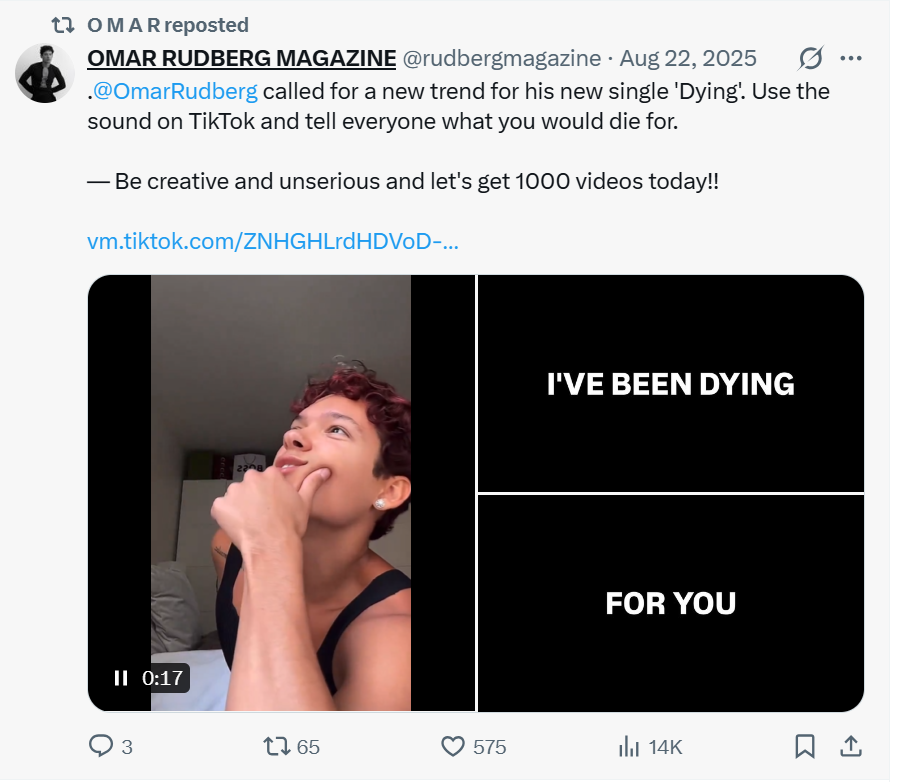Open OMAR RUDBERG MAGAZINE profile avatar
This screenshot has height=782, width=897.
(45, 74)
